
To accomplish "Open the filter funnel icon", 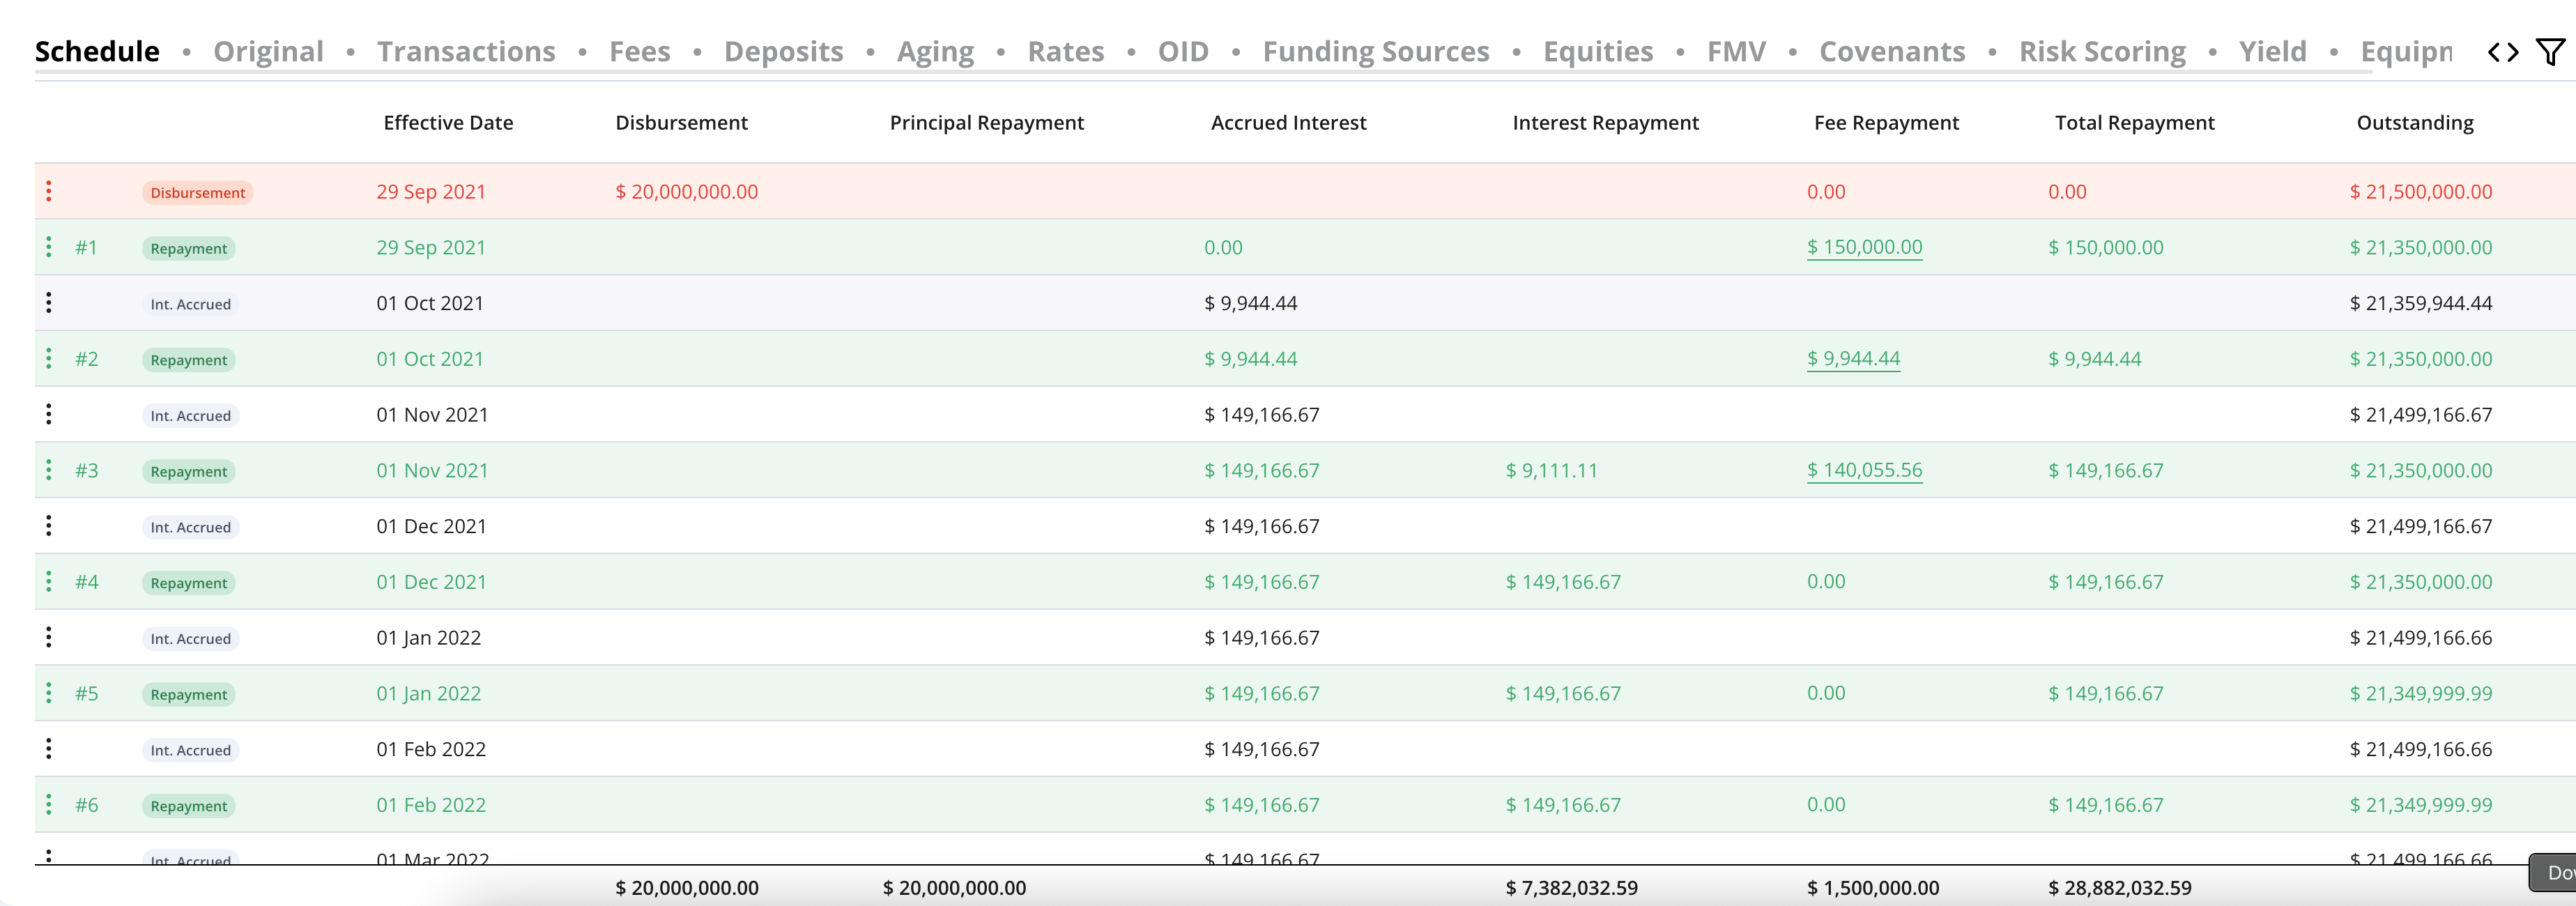I will pyautogui.click(x=2550, y=52).
